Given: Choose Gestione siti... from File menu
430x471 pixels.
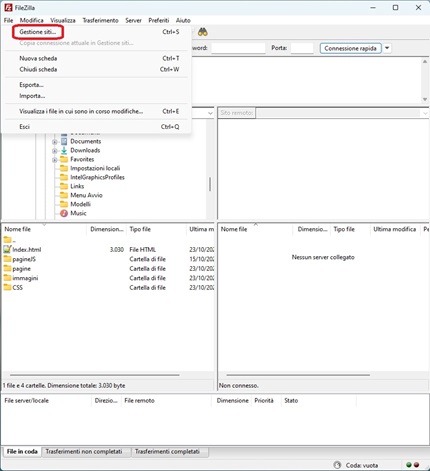Looking at the screenshot, I should point(38,32).
